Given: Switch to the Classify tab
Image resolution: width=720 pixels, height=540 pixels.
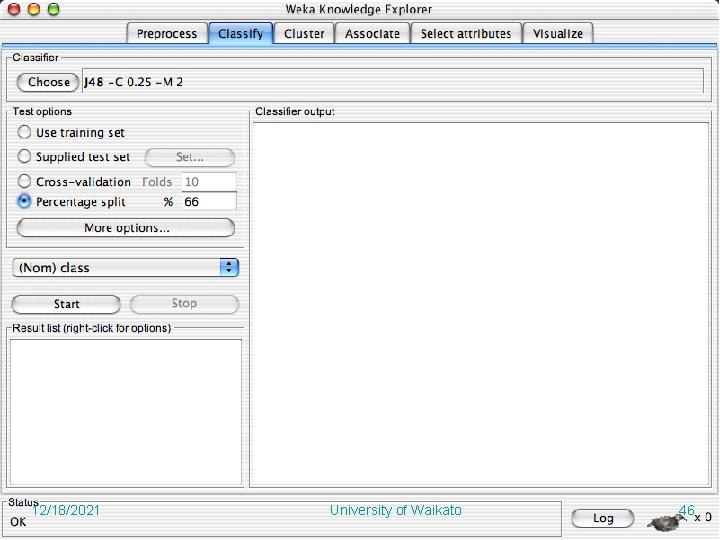Looking at the screenshot, I should (241, 34).
